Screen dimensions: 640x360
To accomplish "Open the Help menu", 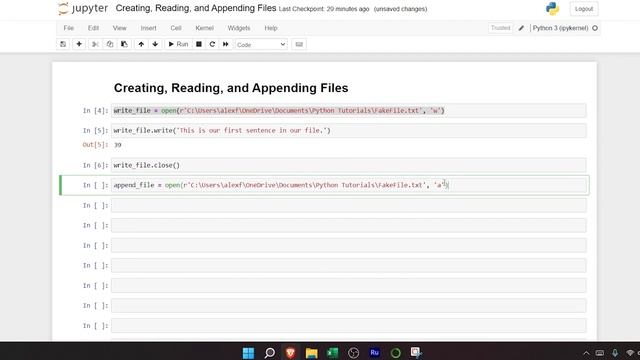I will [x=271, y=28].
